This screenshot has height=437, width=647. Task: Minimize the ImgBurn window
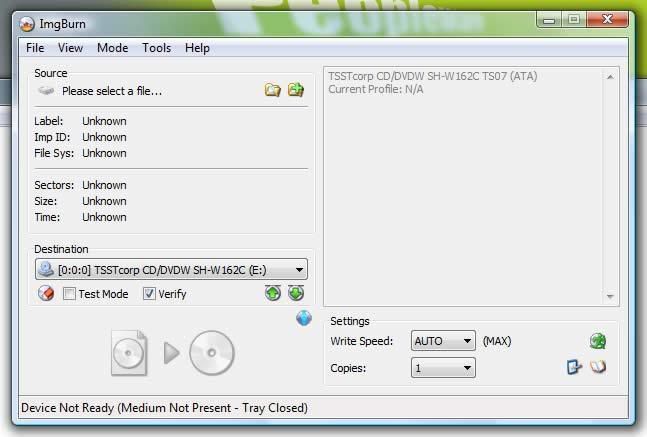click(x=549, y=19)
